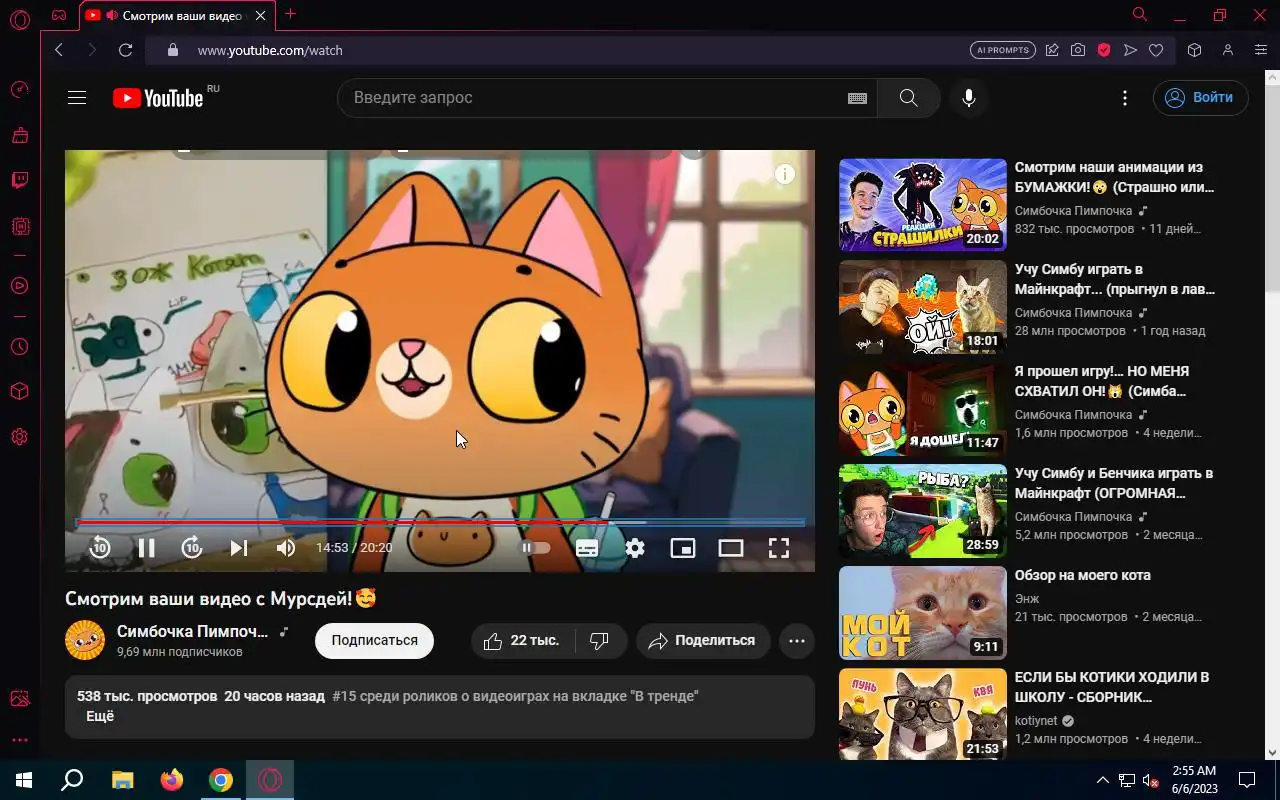This screenshot has height=800, width=1280.
Task: Open File Explorer from taskbar
Action: click(x=122, y=780)
